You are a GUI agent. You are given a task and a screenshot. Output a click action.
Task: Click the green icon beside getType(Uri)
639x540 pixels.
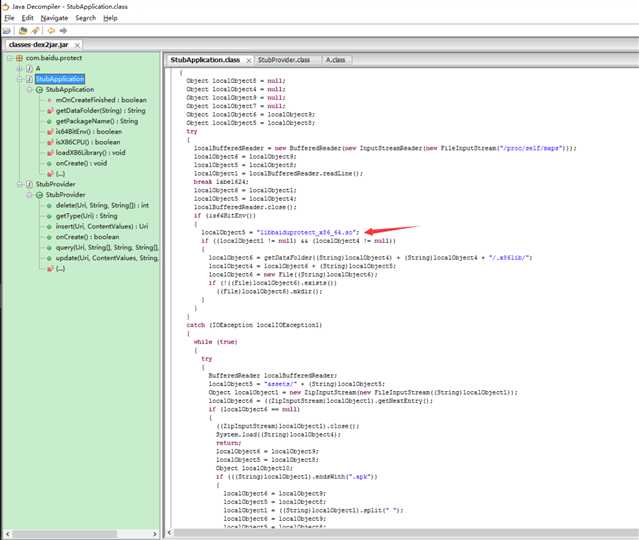tap(50, 216)
